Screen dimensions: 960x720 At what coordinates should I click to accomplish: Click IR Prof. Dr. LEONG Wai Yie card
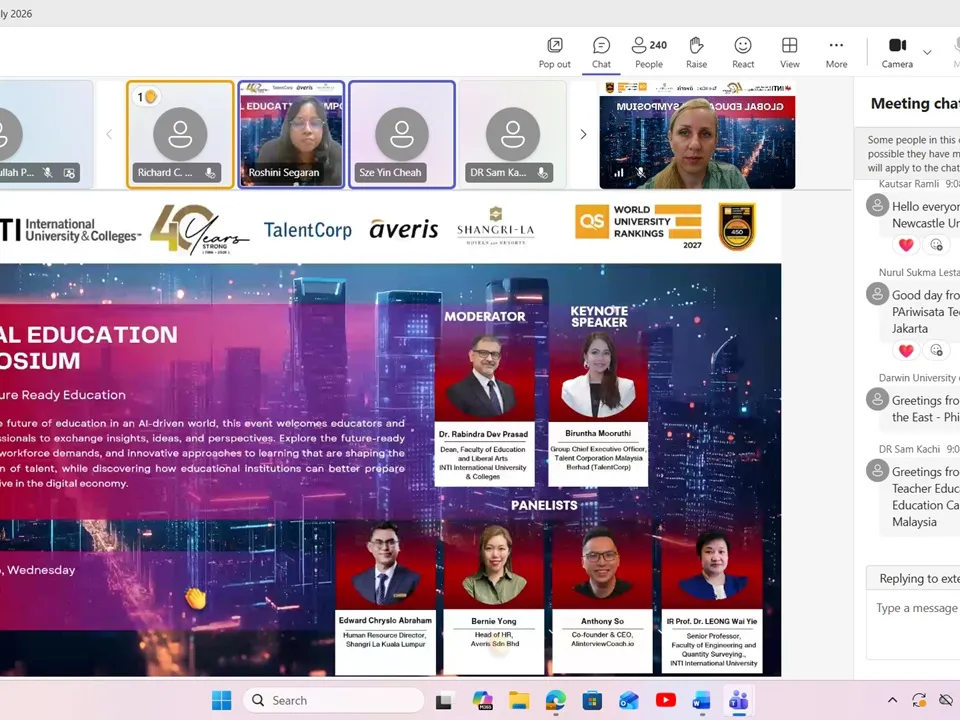pyautogui.click(x=713, y=596)
